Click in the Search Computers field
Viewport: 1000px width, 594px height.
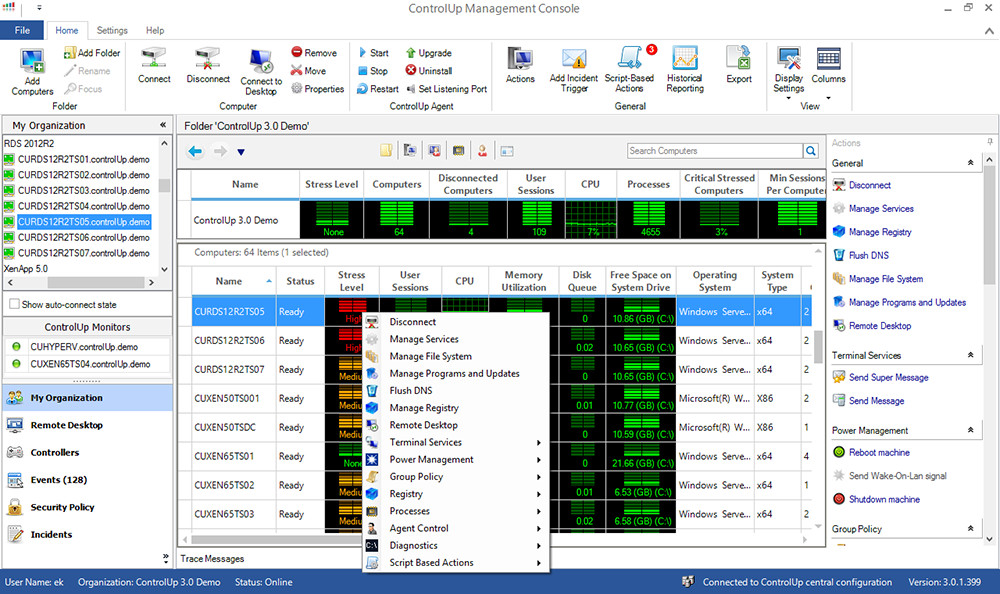click(715, 151)
